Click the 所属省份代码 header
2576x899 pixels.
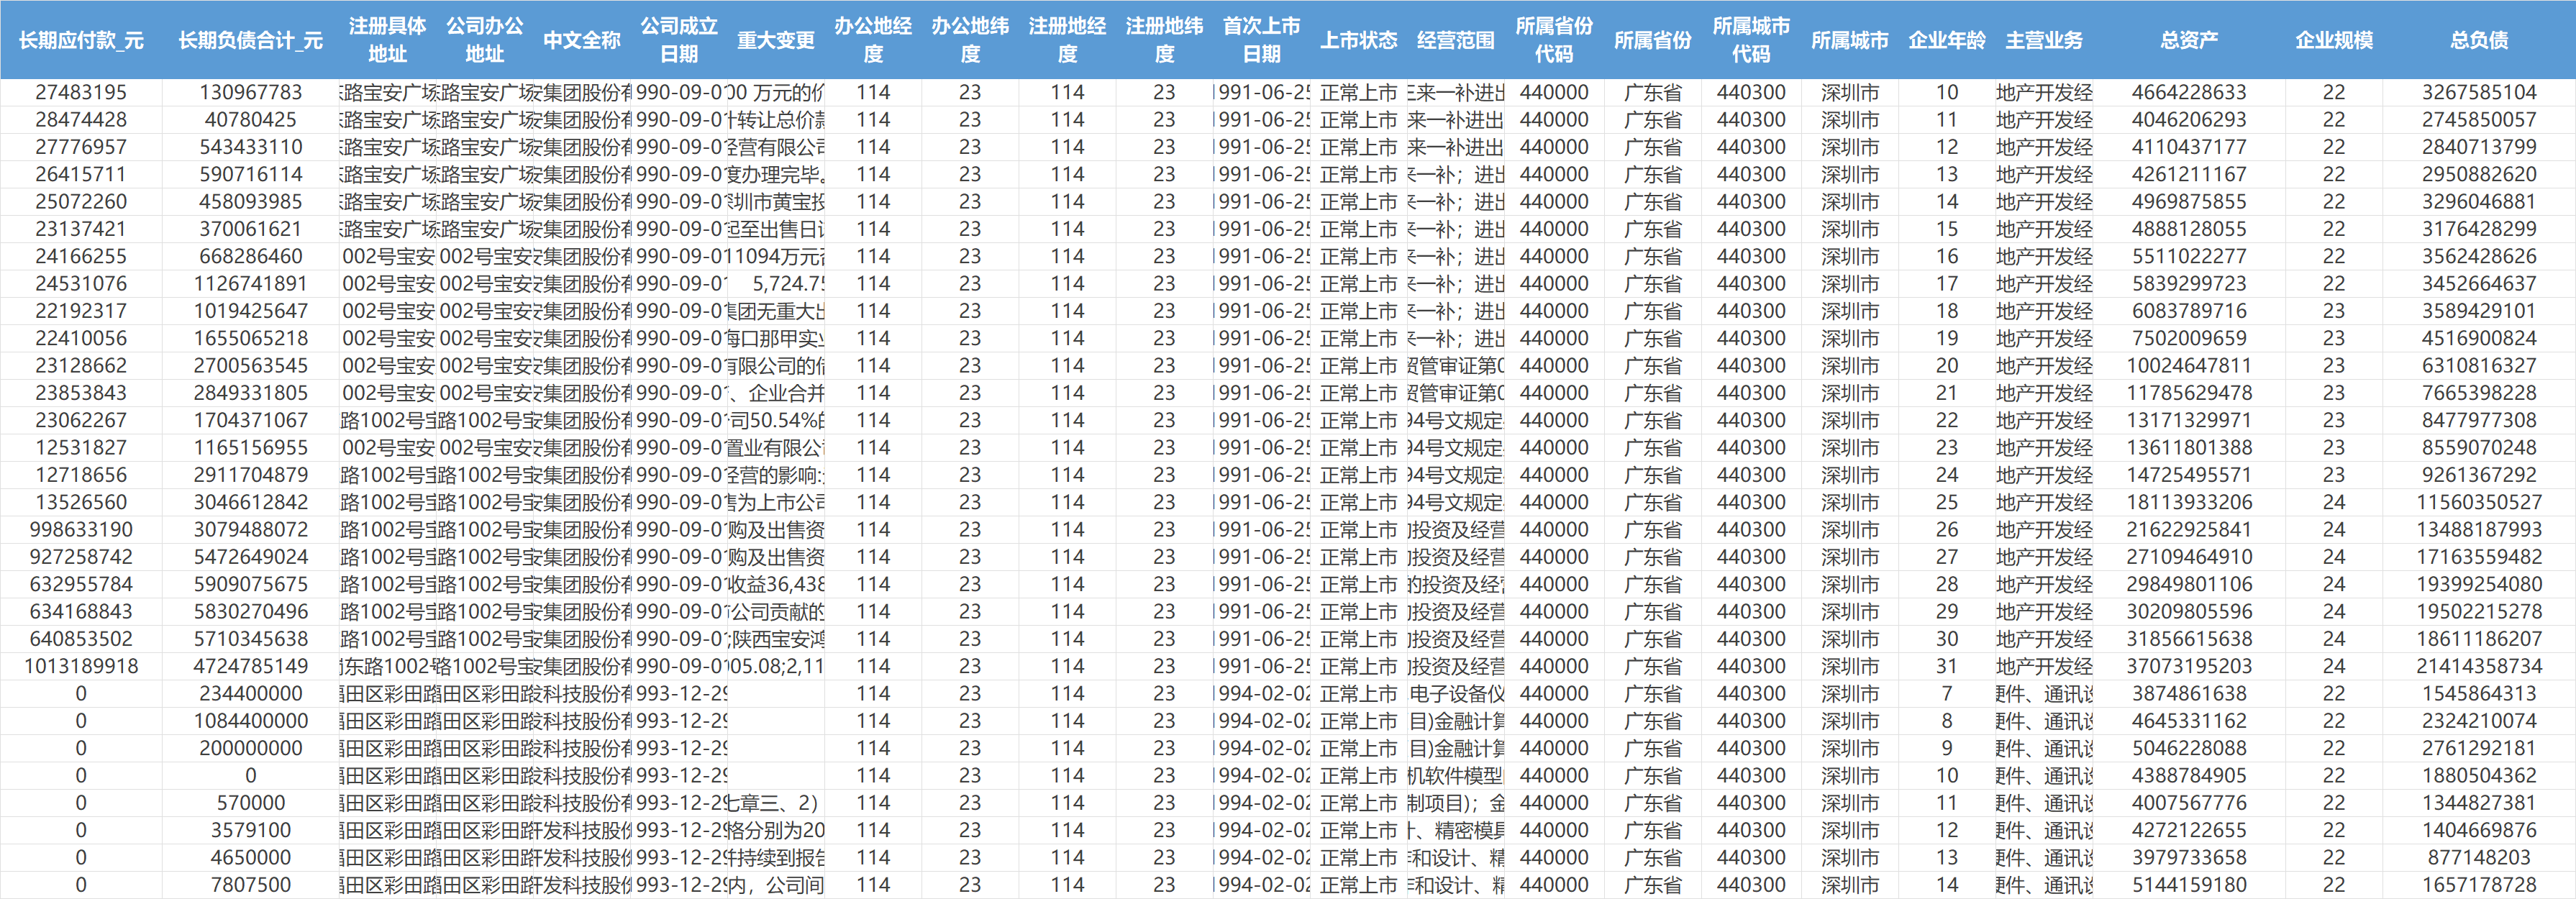tap(1553, 40)
